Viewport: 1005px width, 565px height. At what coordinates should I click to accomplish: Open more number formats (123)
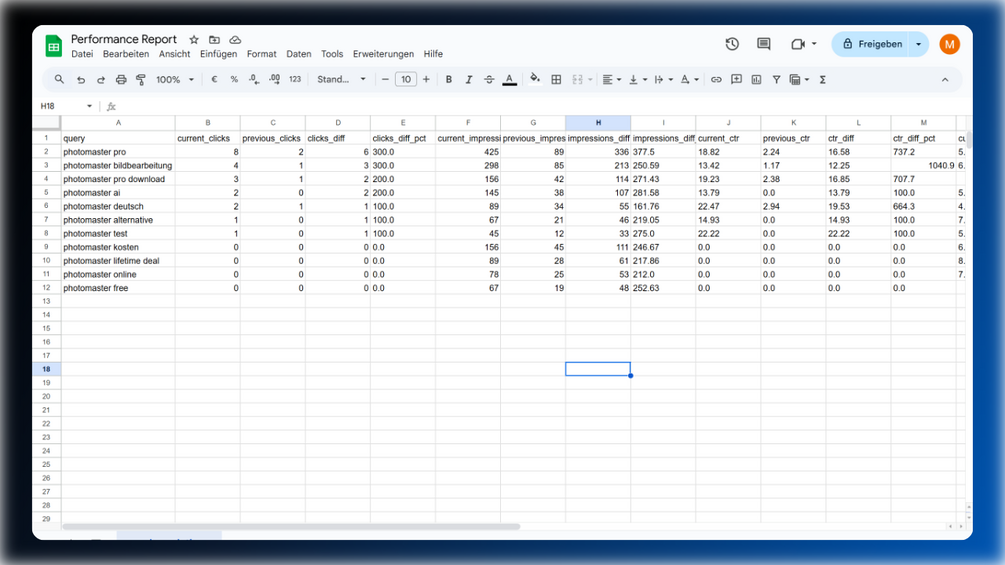(x=295, y=79)
